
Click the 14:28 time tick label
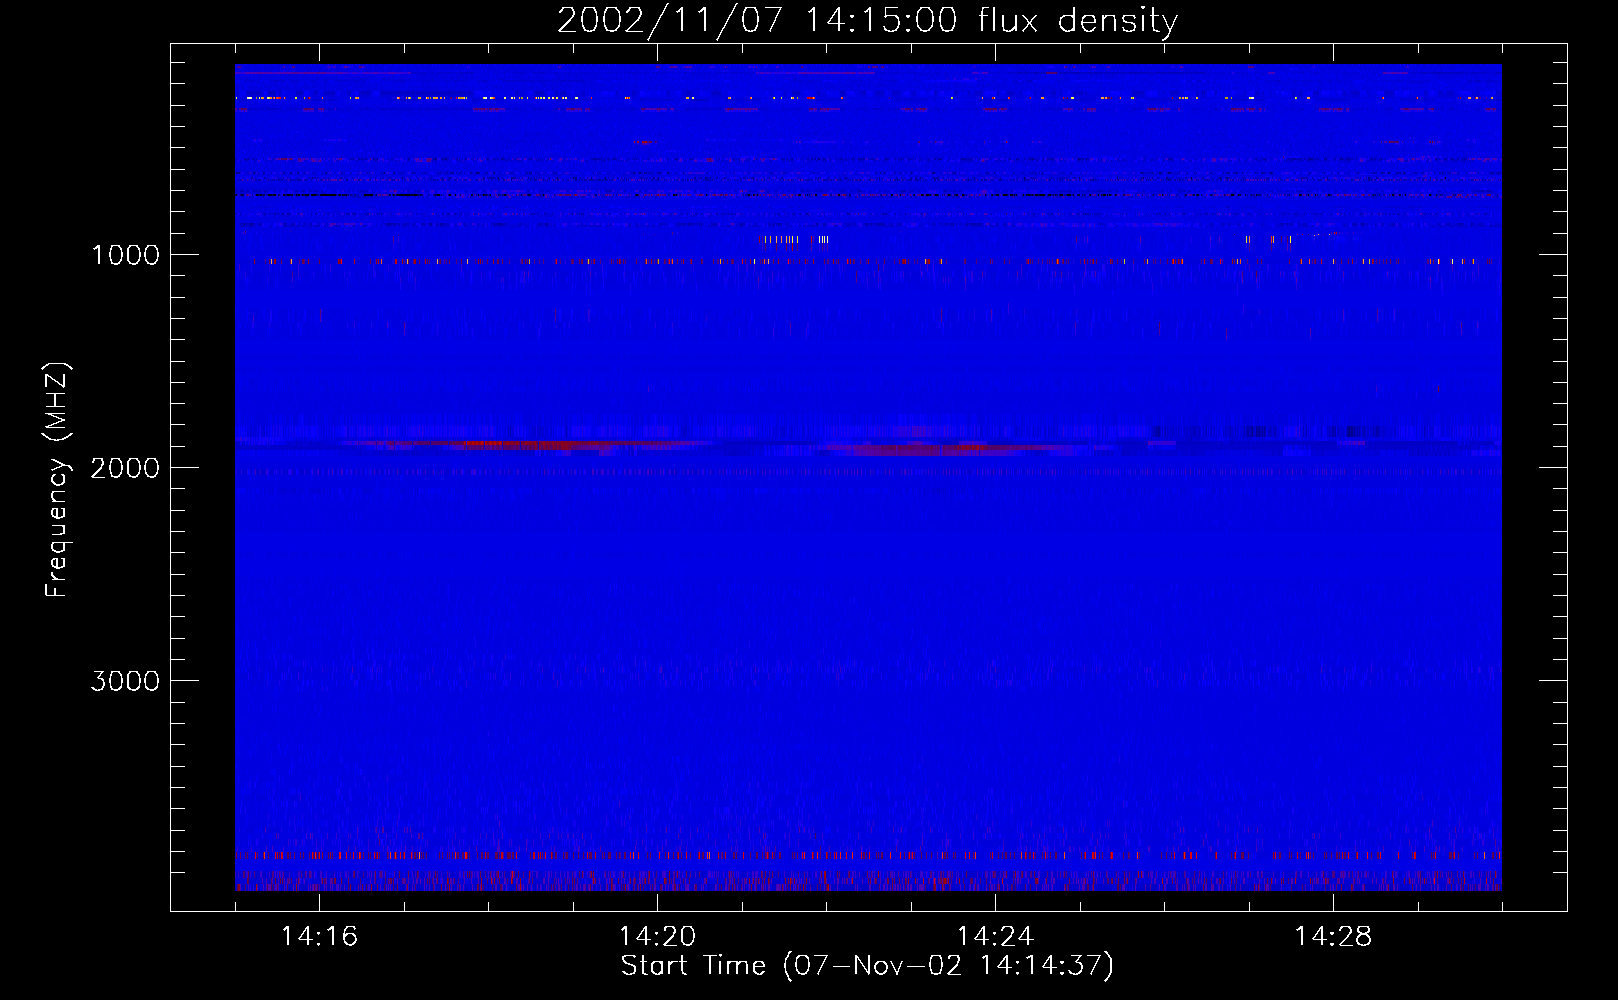tap(1333, 936)
